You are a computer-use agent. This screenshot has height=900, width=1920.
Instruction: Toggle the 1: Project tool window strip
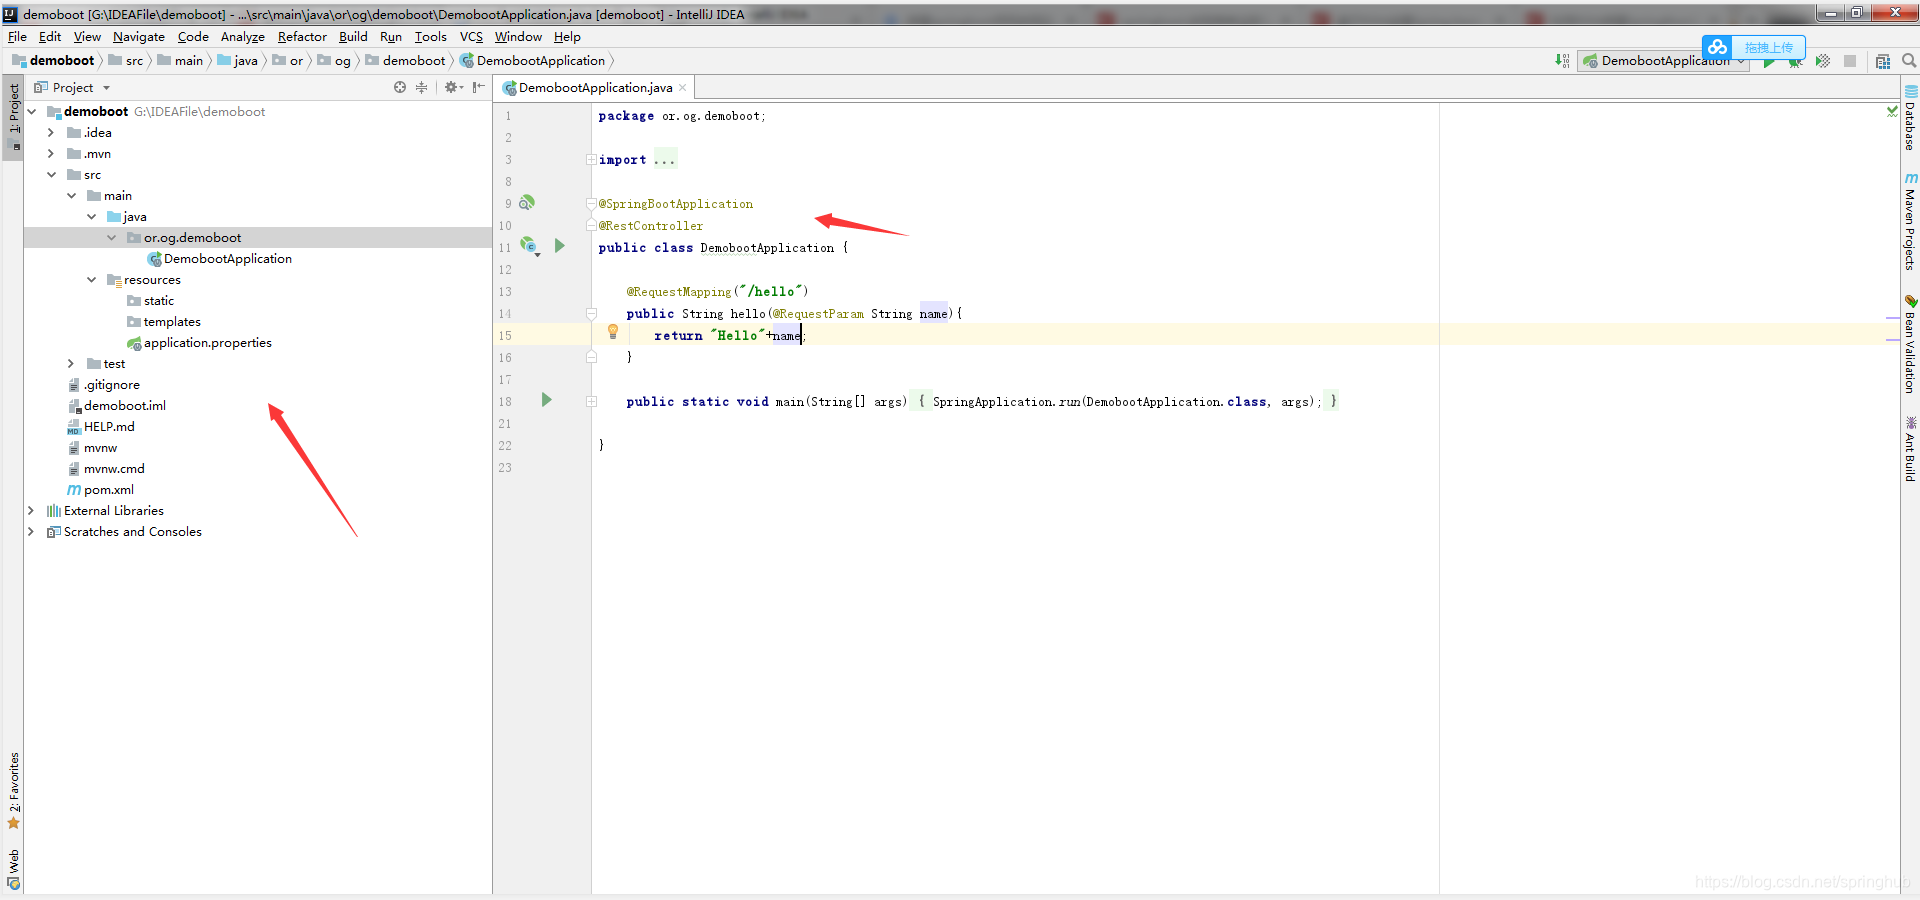point(13,116)
